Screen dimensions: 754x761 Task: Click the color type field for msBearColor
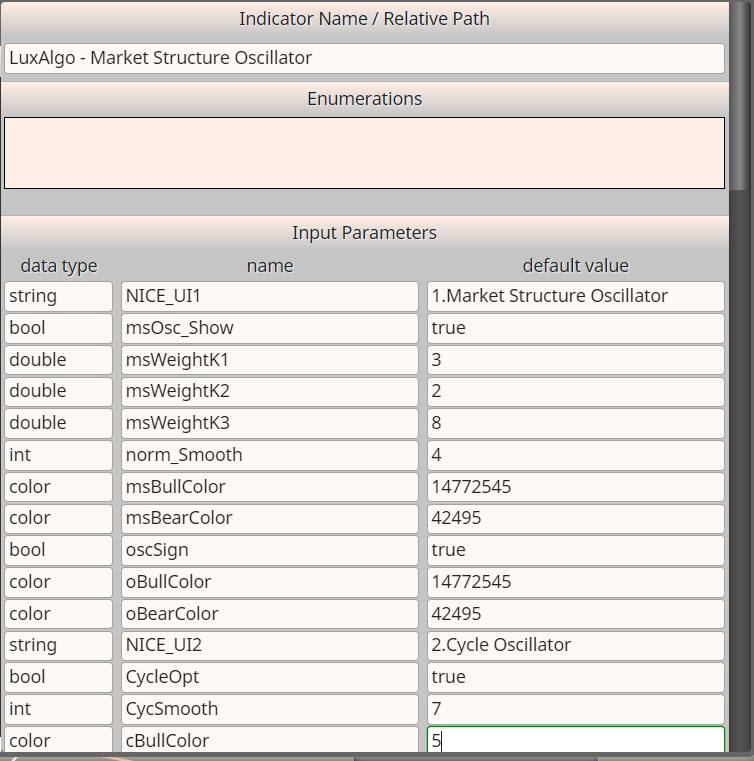point(58,518)
